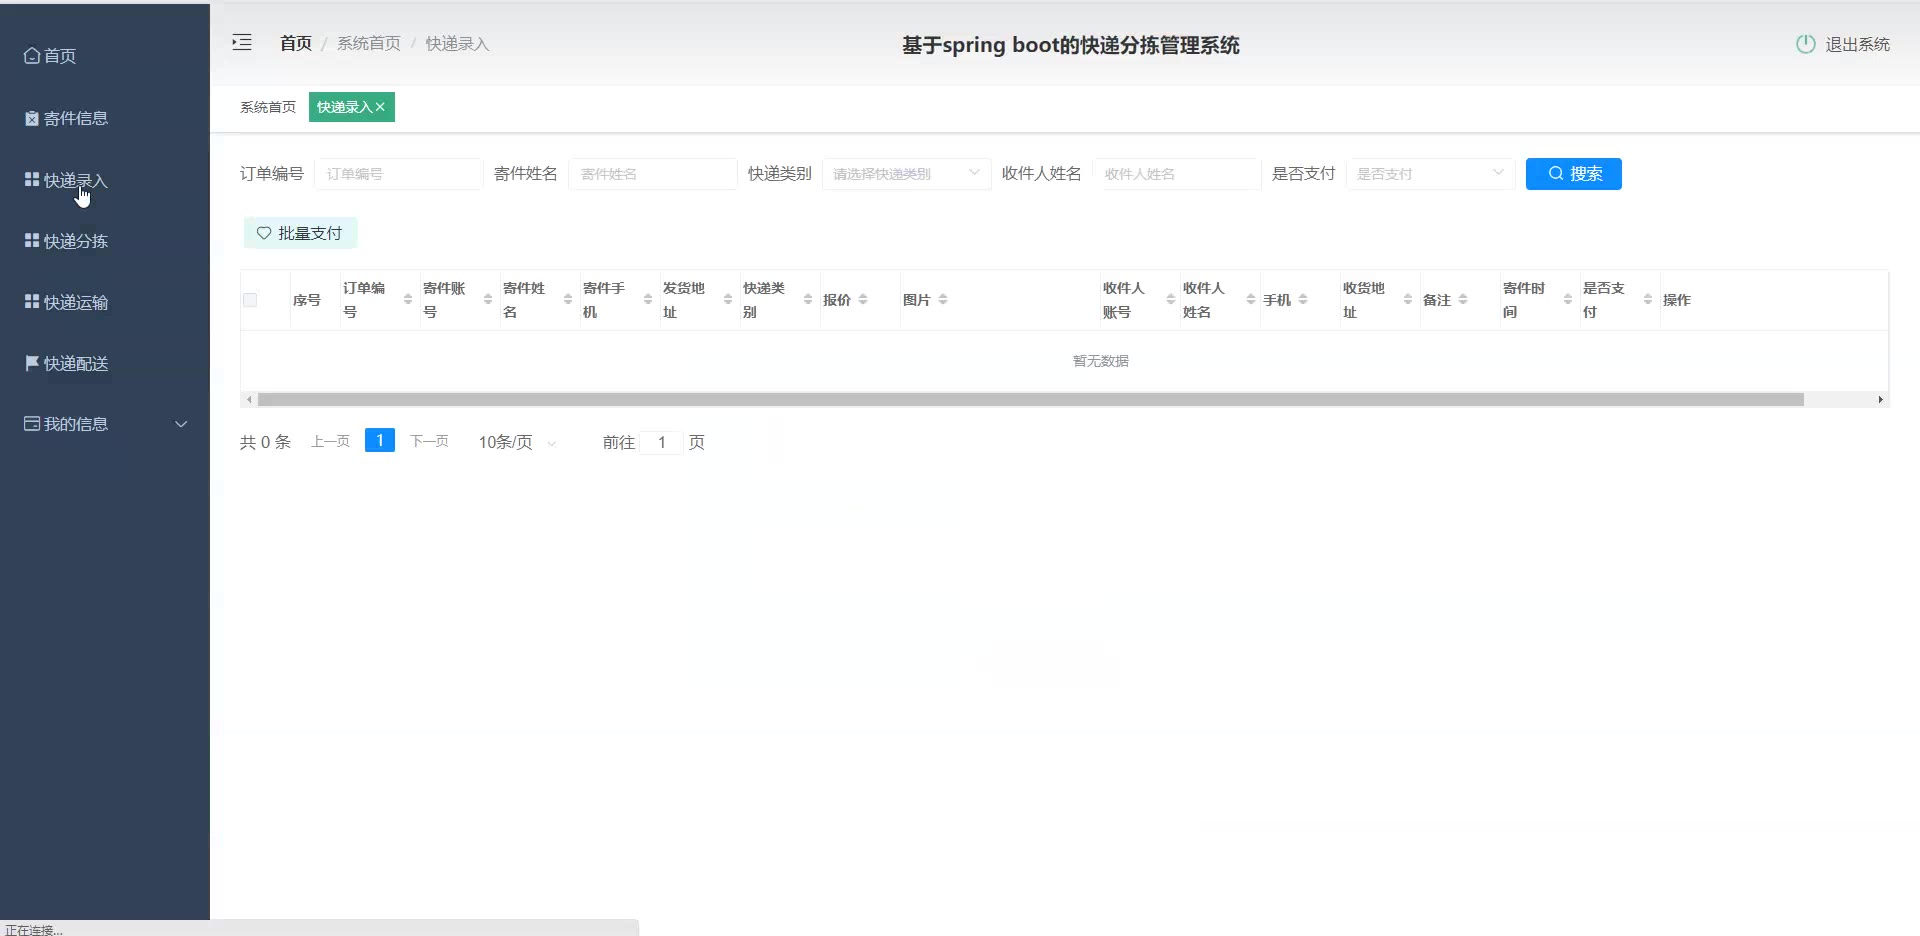
Task: Focus the 收件人姓名 input field
Action: 1176,174
